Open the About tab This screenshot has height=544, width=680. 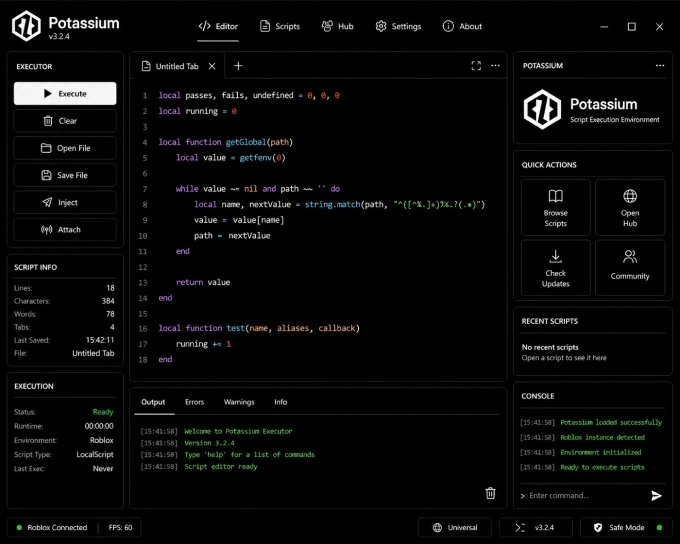pyautogui.click(x=462, y=26)
